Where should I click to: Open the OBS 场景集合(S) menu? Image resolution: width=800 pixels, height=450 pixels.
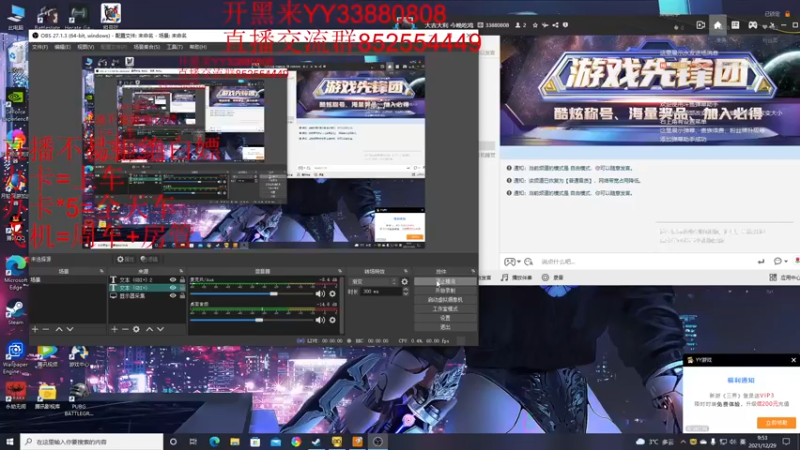[x=146, y=47]
